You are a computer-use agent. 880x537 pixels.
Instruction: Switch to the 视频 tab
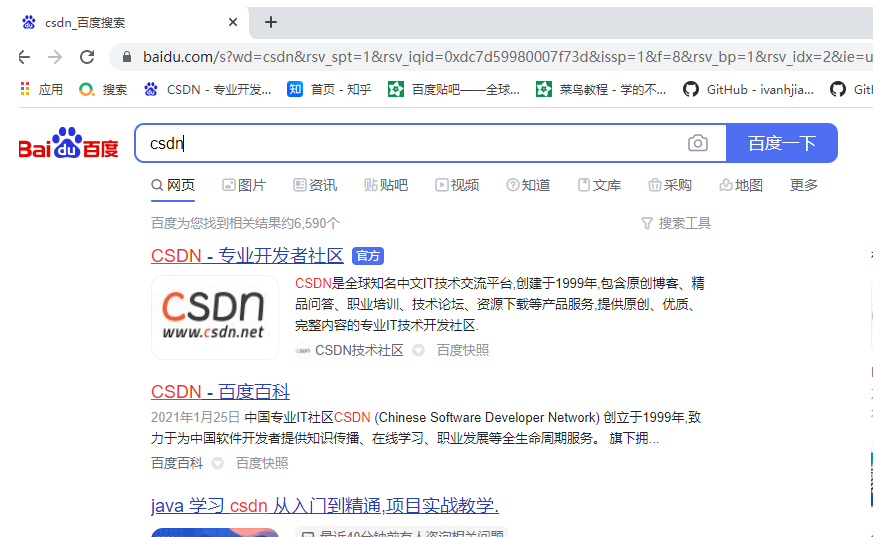pyautogui.click(x=457, y=185)
